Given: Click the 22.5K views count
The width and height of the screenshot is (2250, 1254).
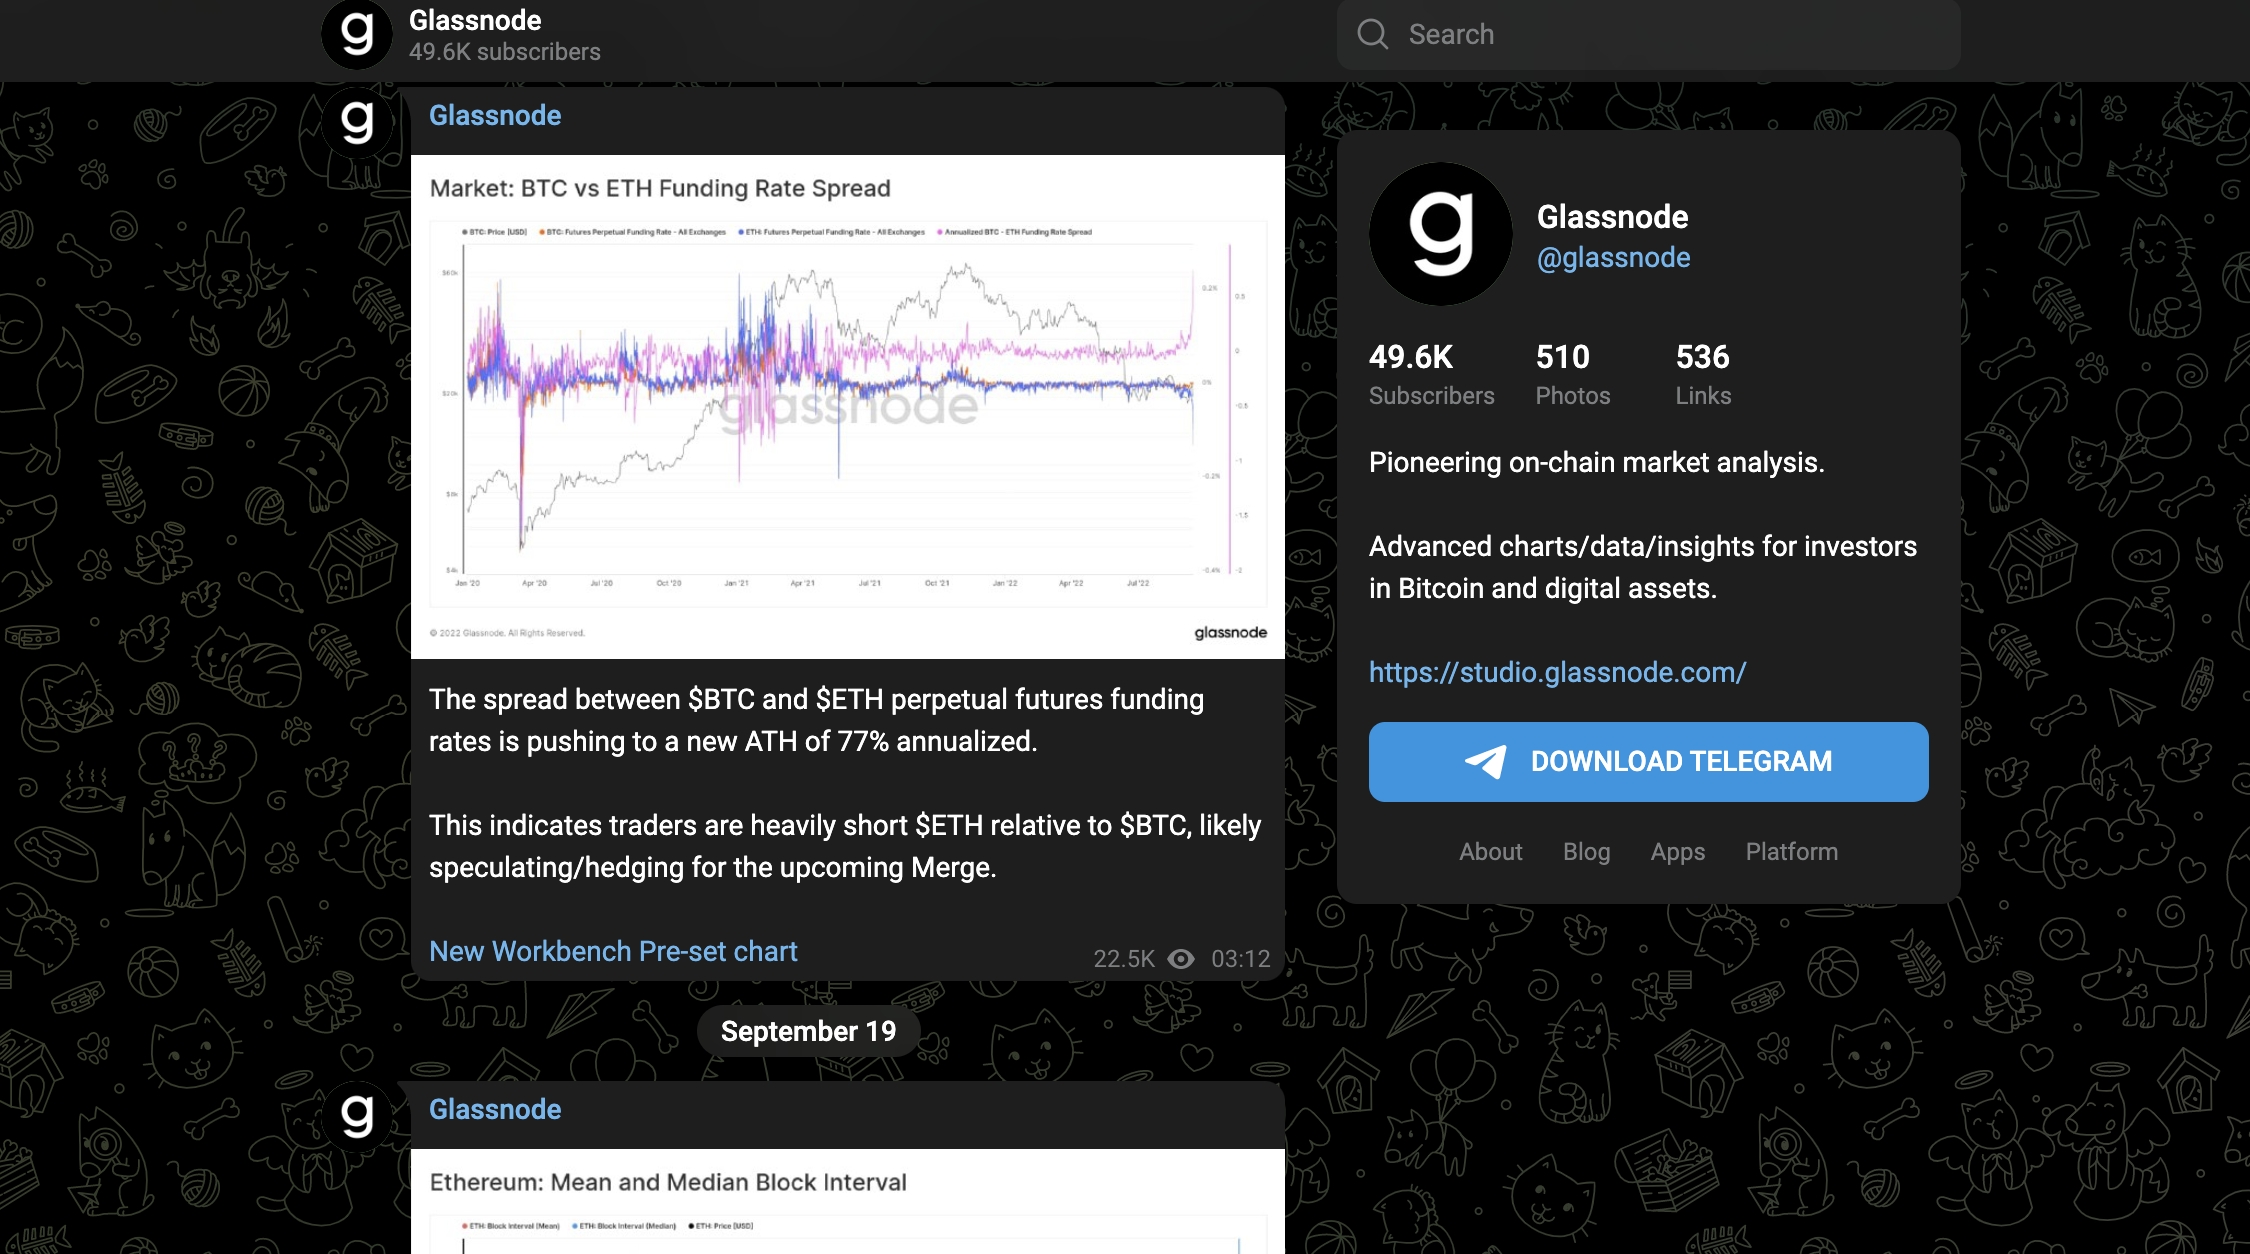Looking at the screenshot, I should click(x=1124, y=959).
